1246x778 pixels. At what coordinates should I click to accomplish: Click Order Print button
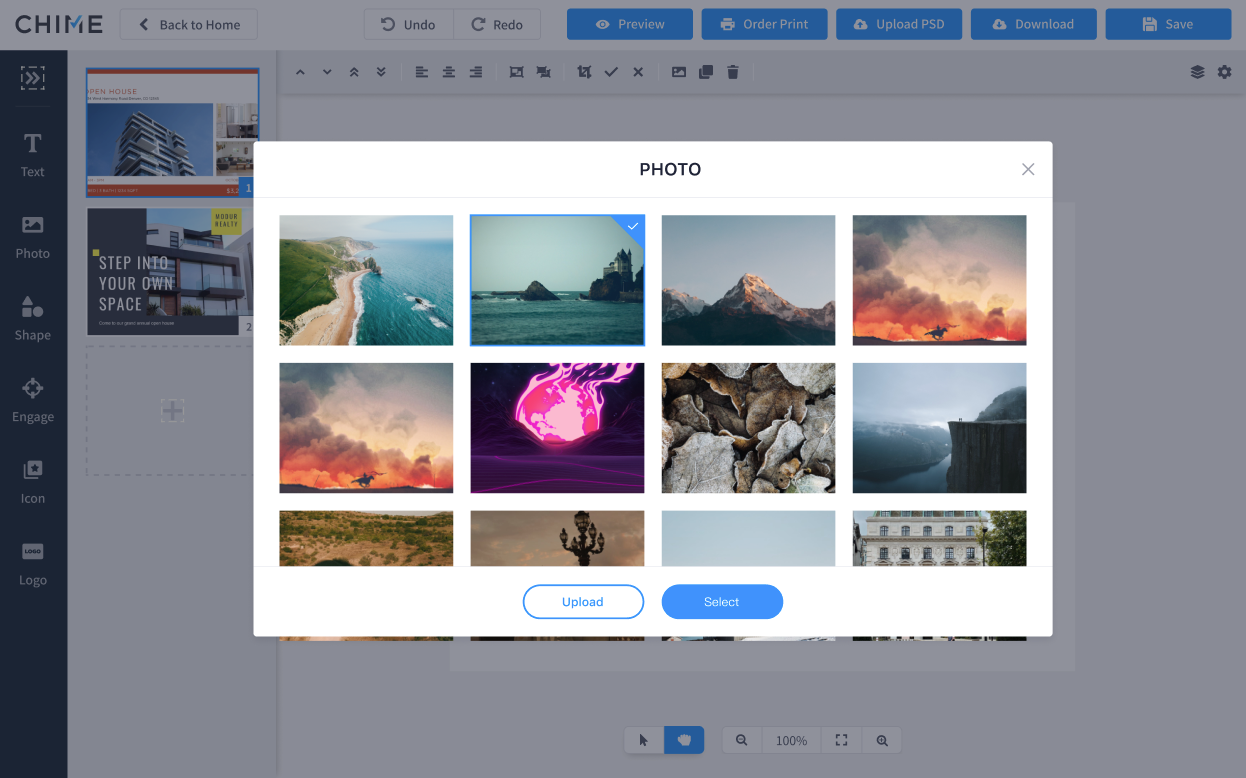click(x=764, y=24)
